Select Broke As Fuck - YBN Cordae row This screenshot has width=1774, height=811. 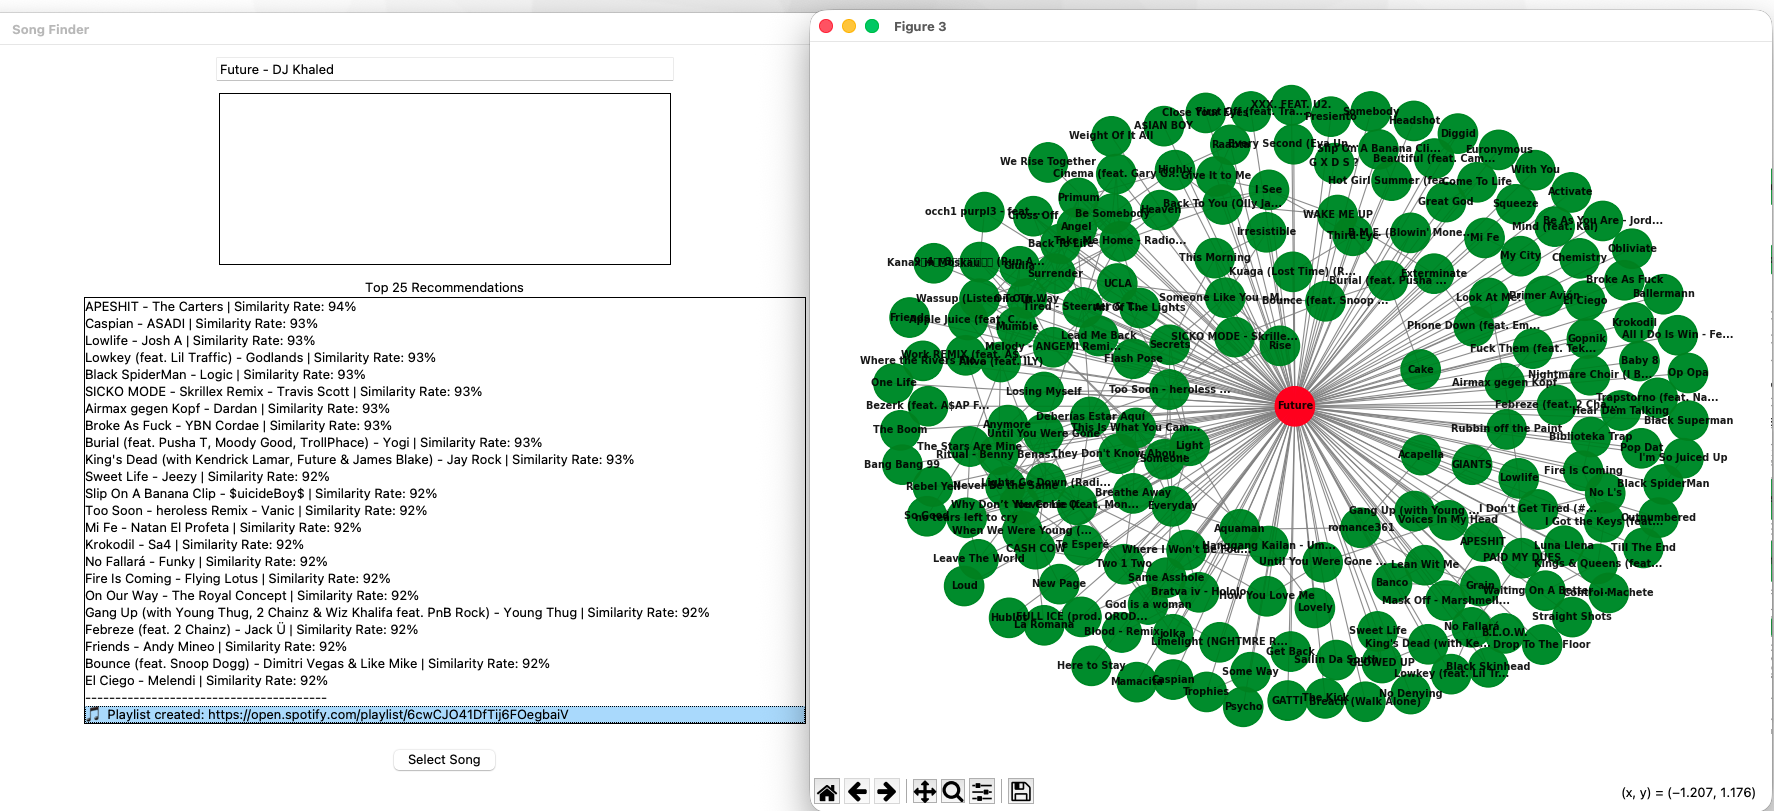(445, 425)
